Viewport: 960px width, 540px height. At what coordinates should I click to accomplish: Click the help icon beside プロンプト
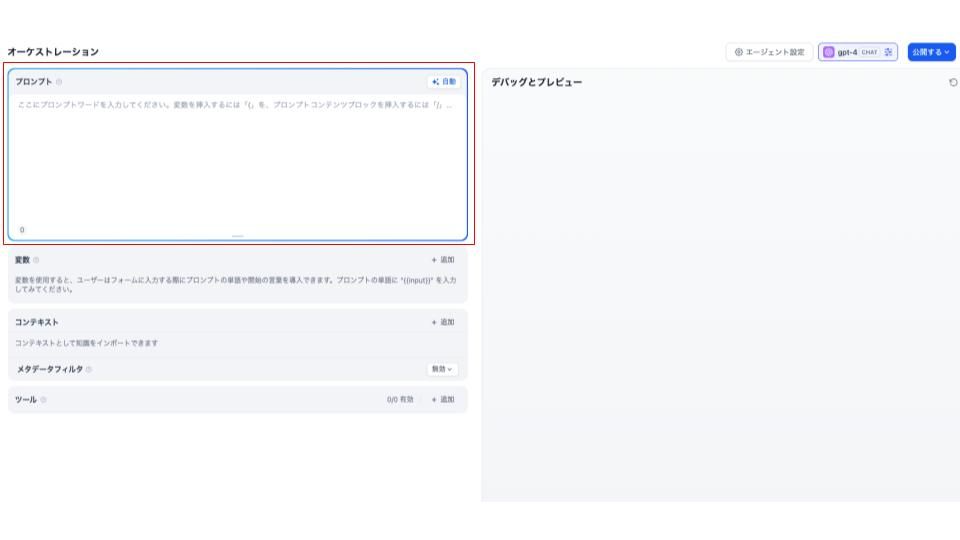coord(59,81)
